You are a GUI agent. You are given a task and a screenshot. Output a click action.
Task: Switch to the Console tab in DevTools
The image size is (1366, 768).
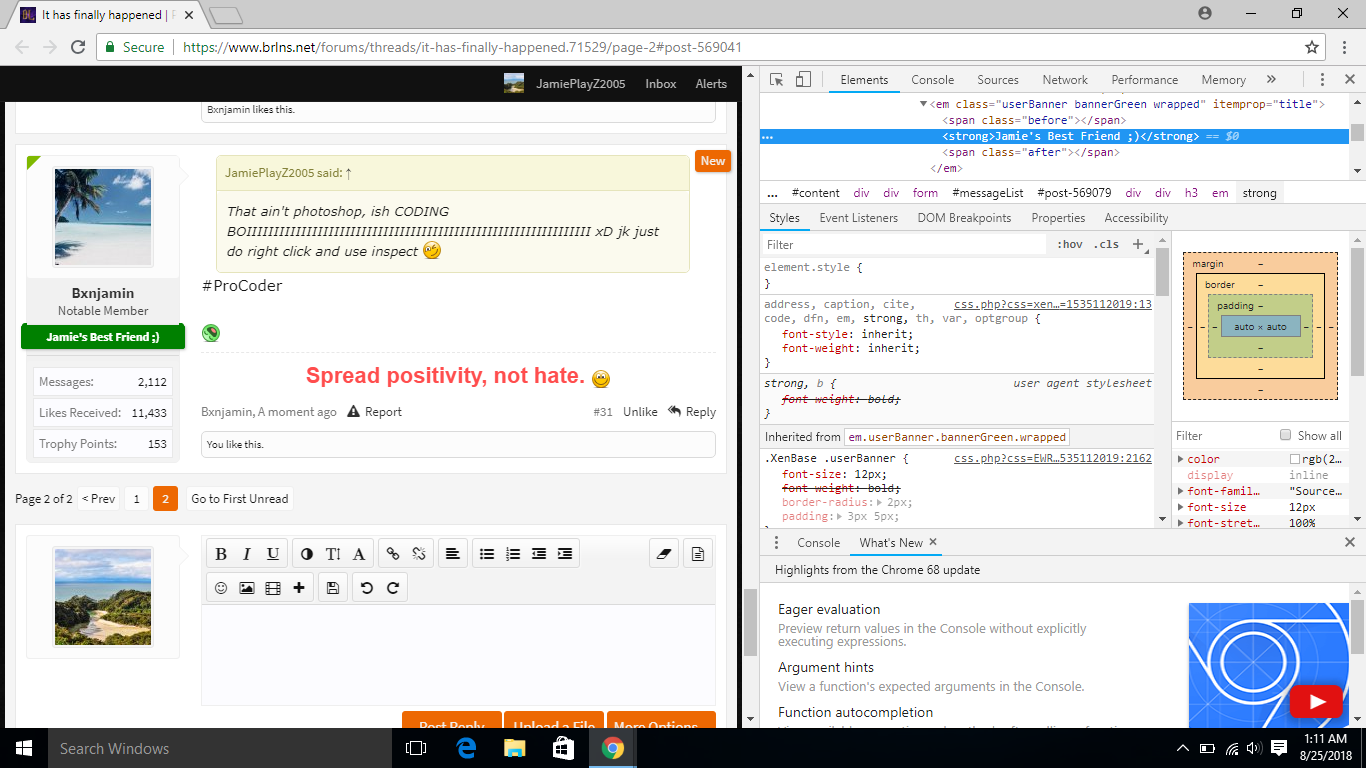tap(932, 80)
